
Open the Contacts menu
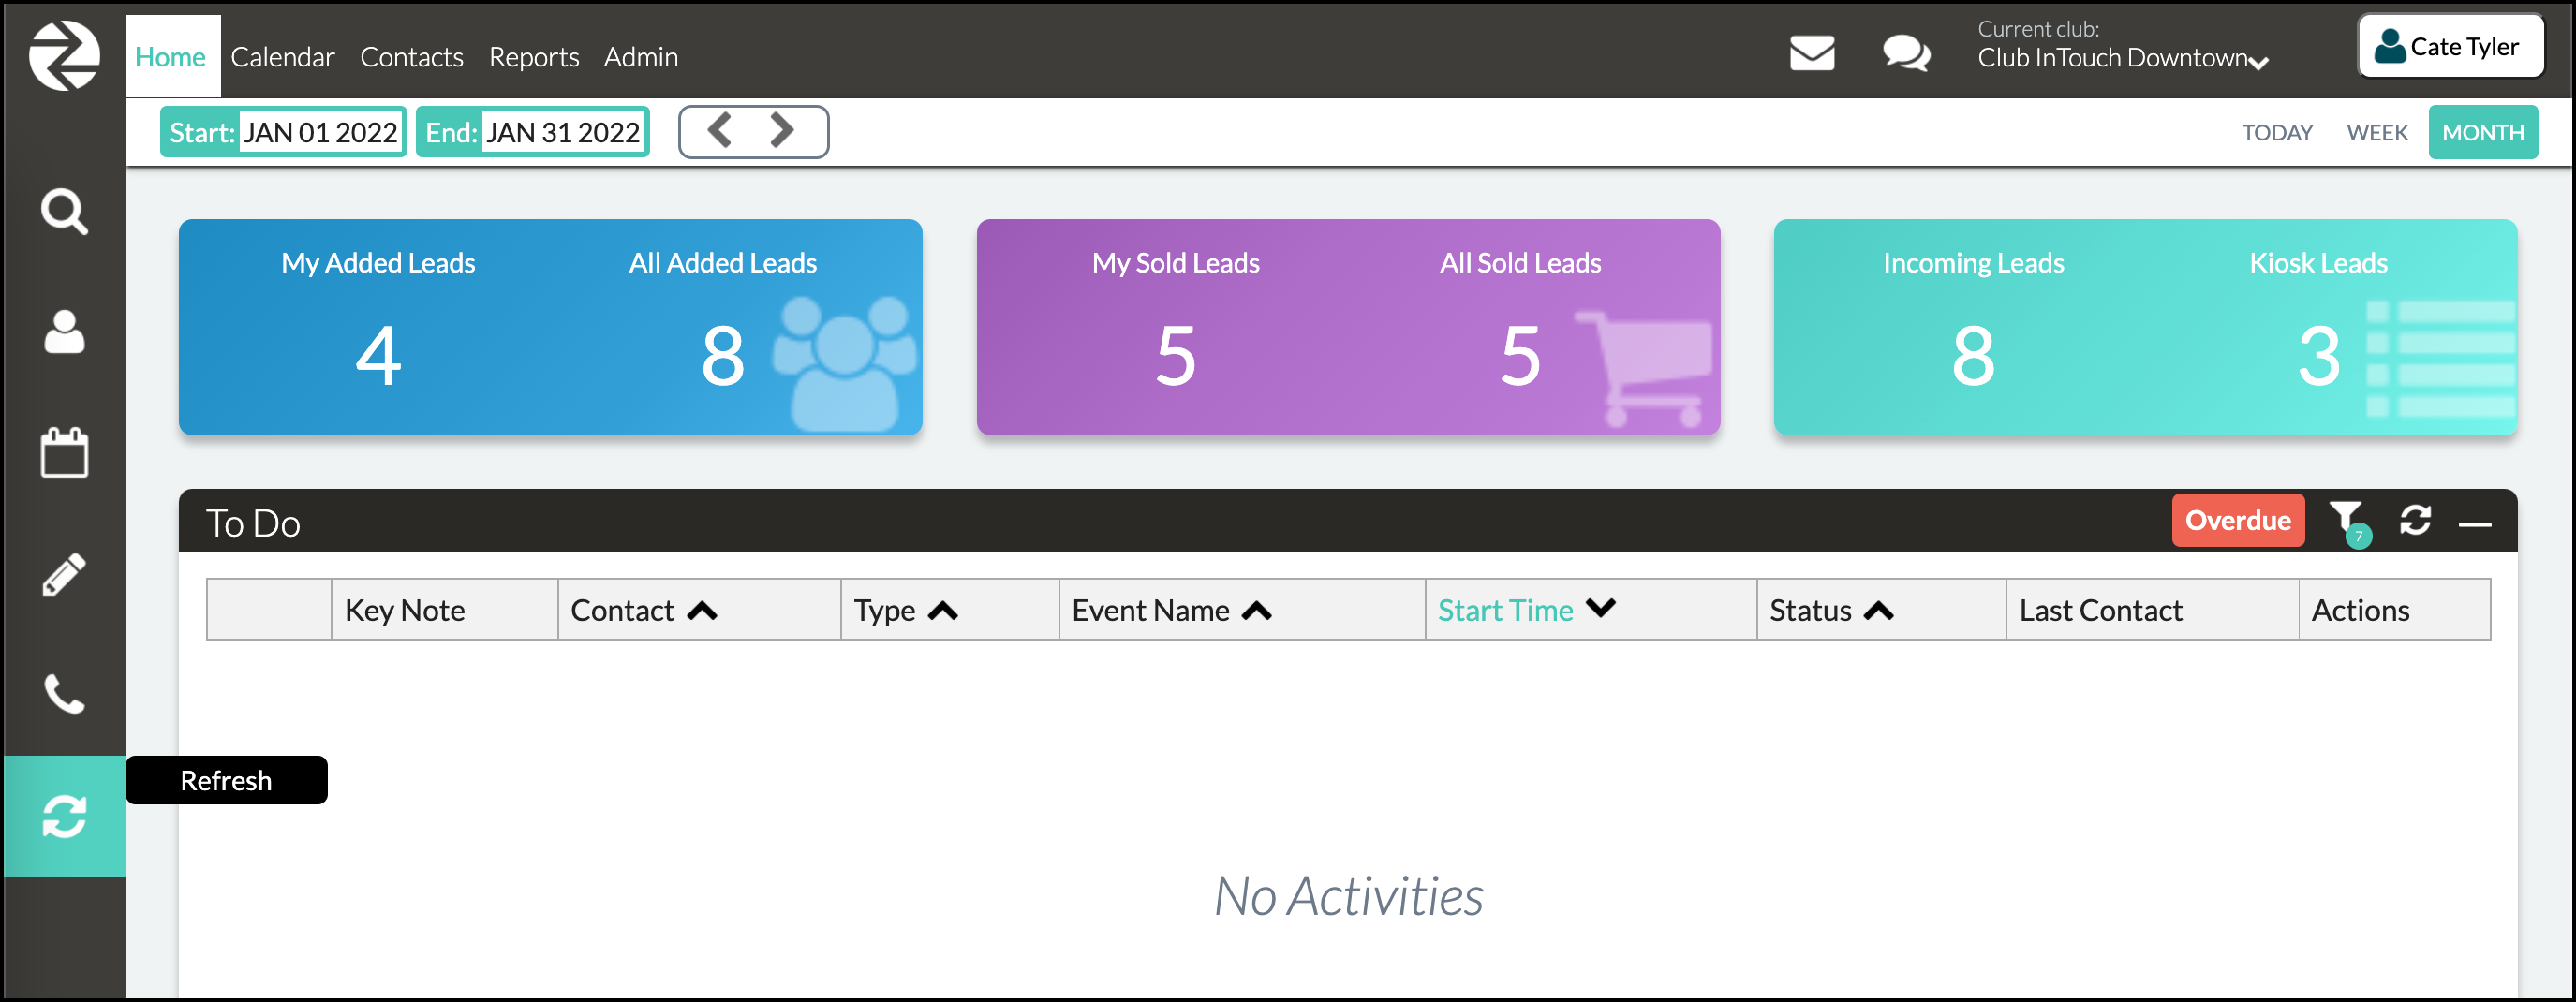click(x=412, y=57)
